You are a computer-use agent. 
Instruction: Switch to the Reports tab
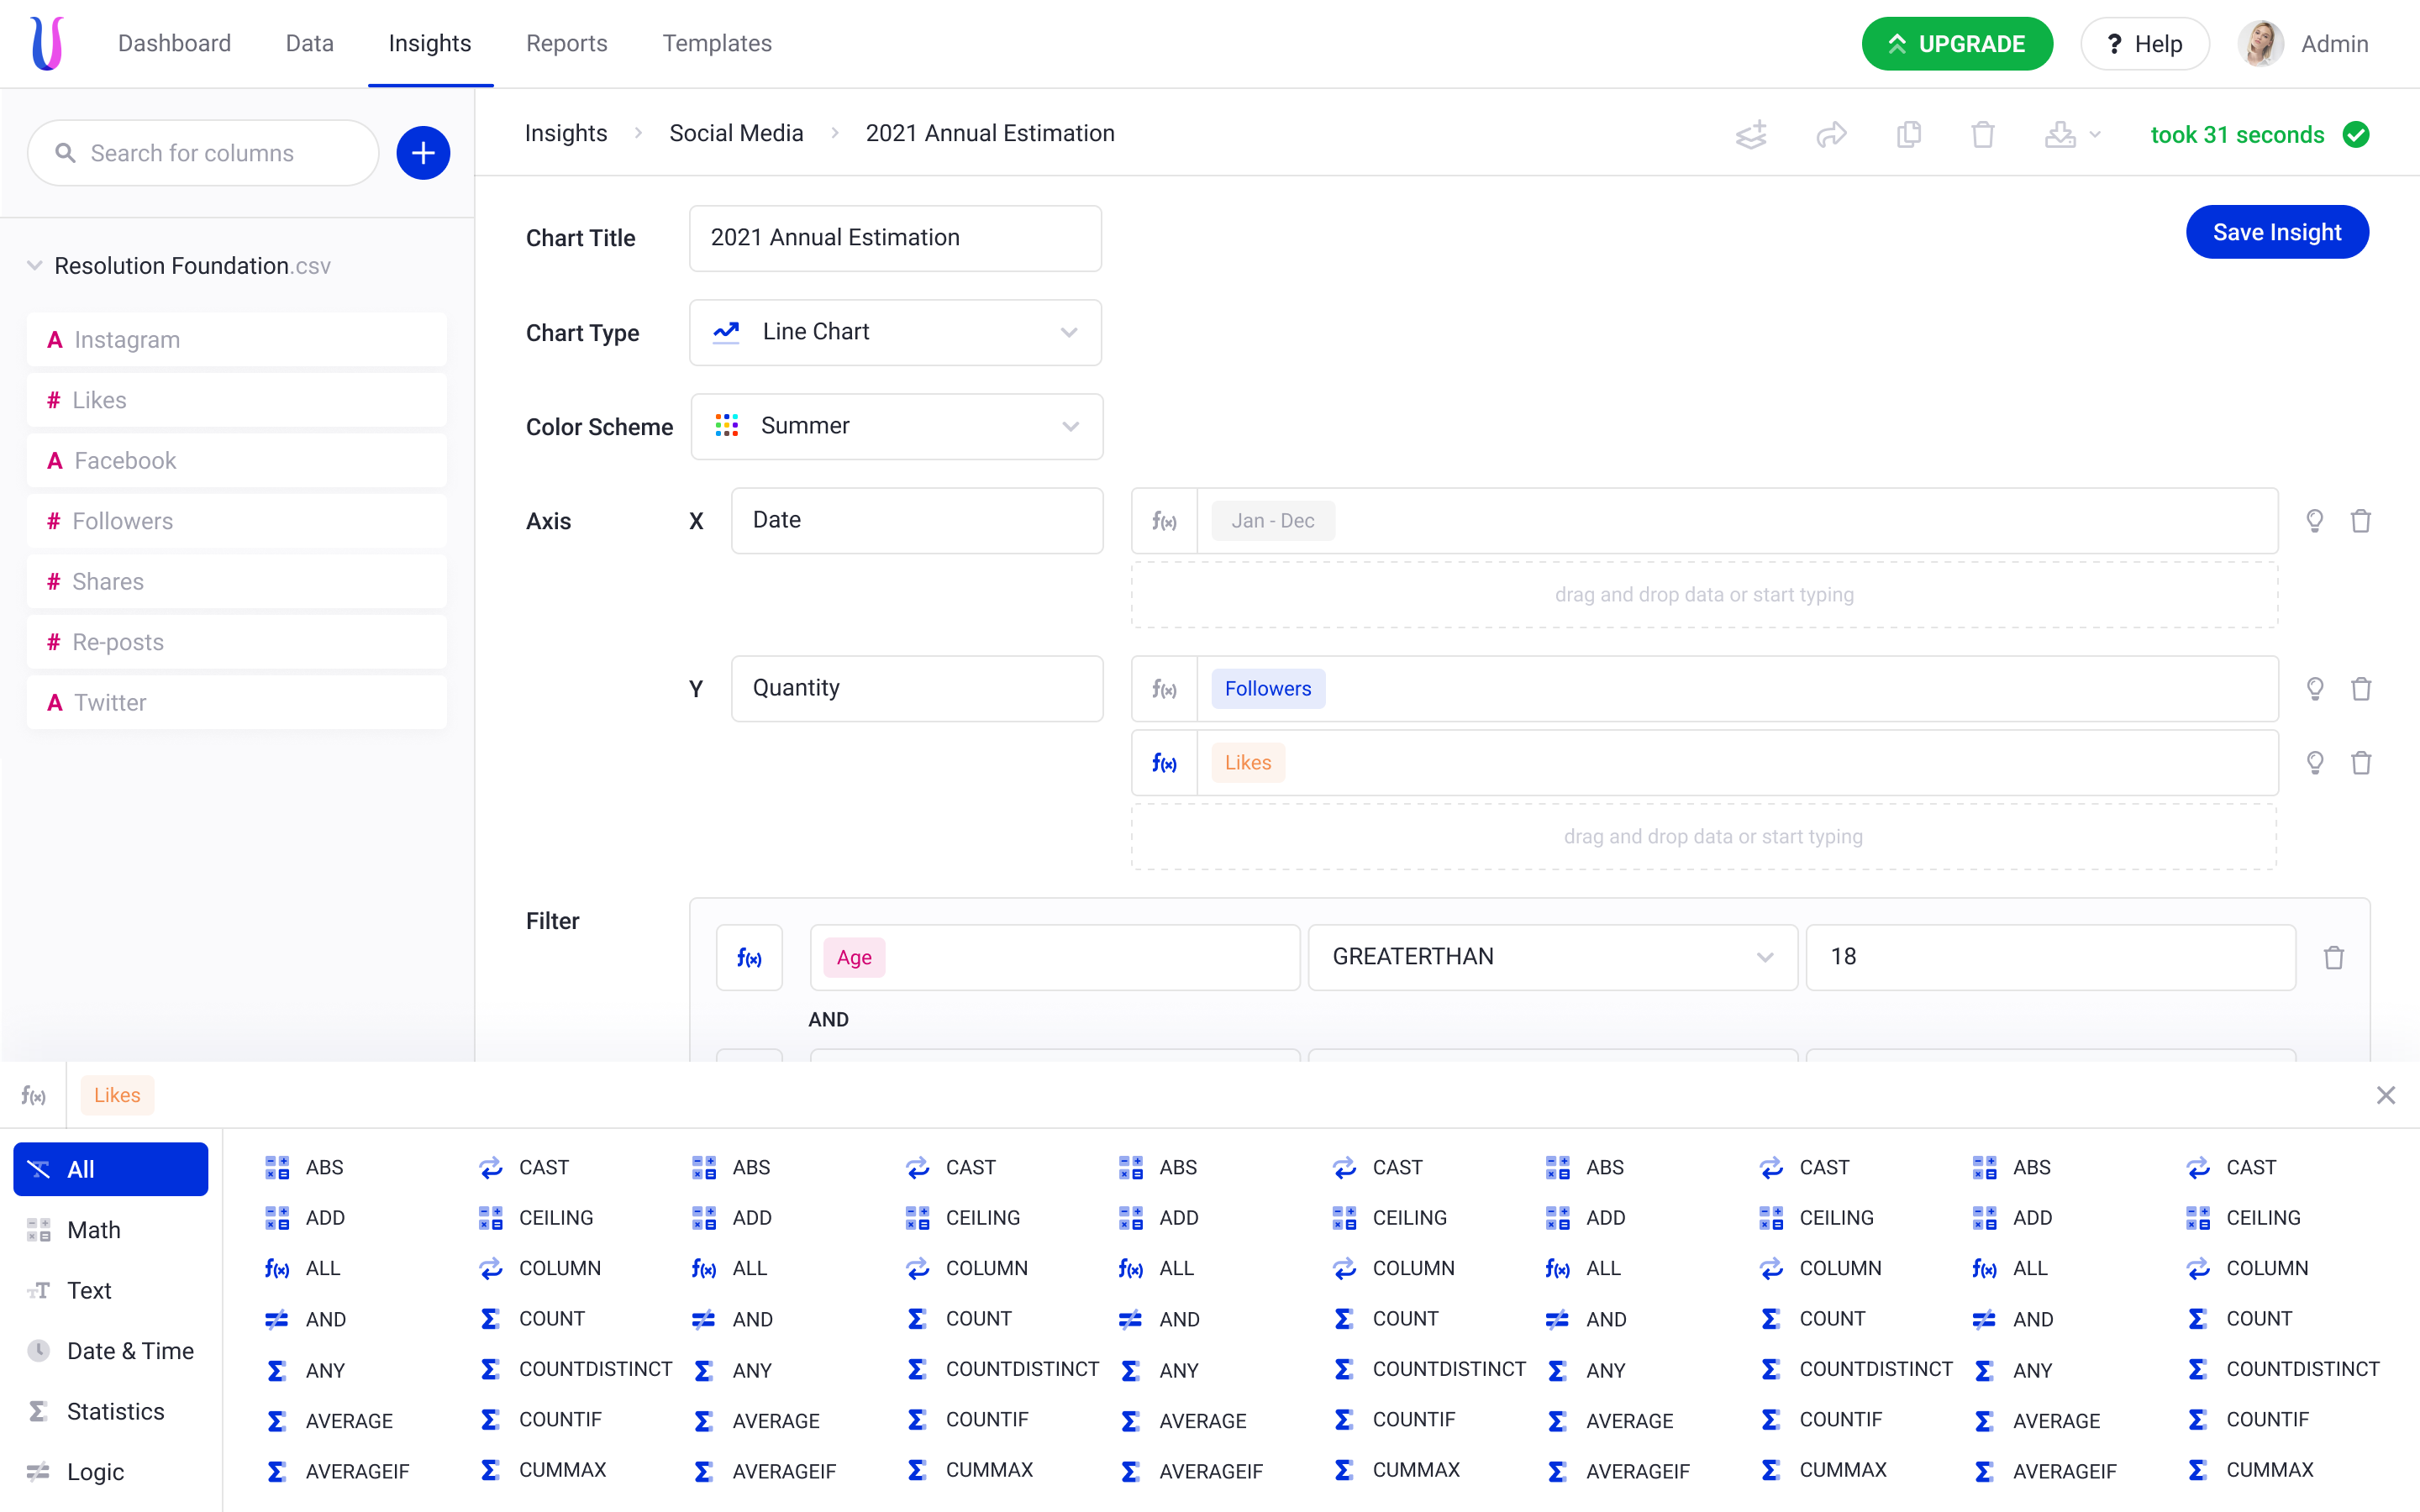[566, 43]
